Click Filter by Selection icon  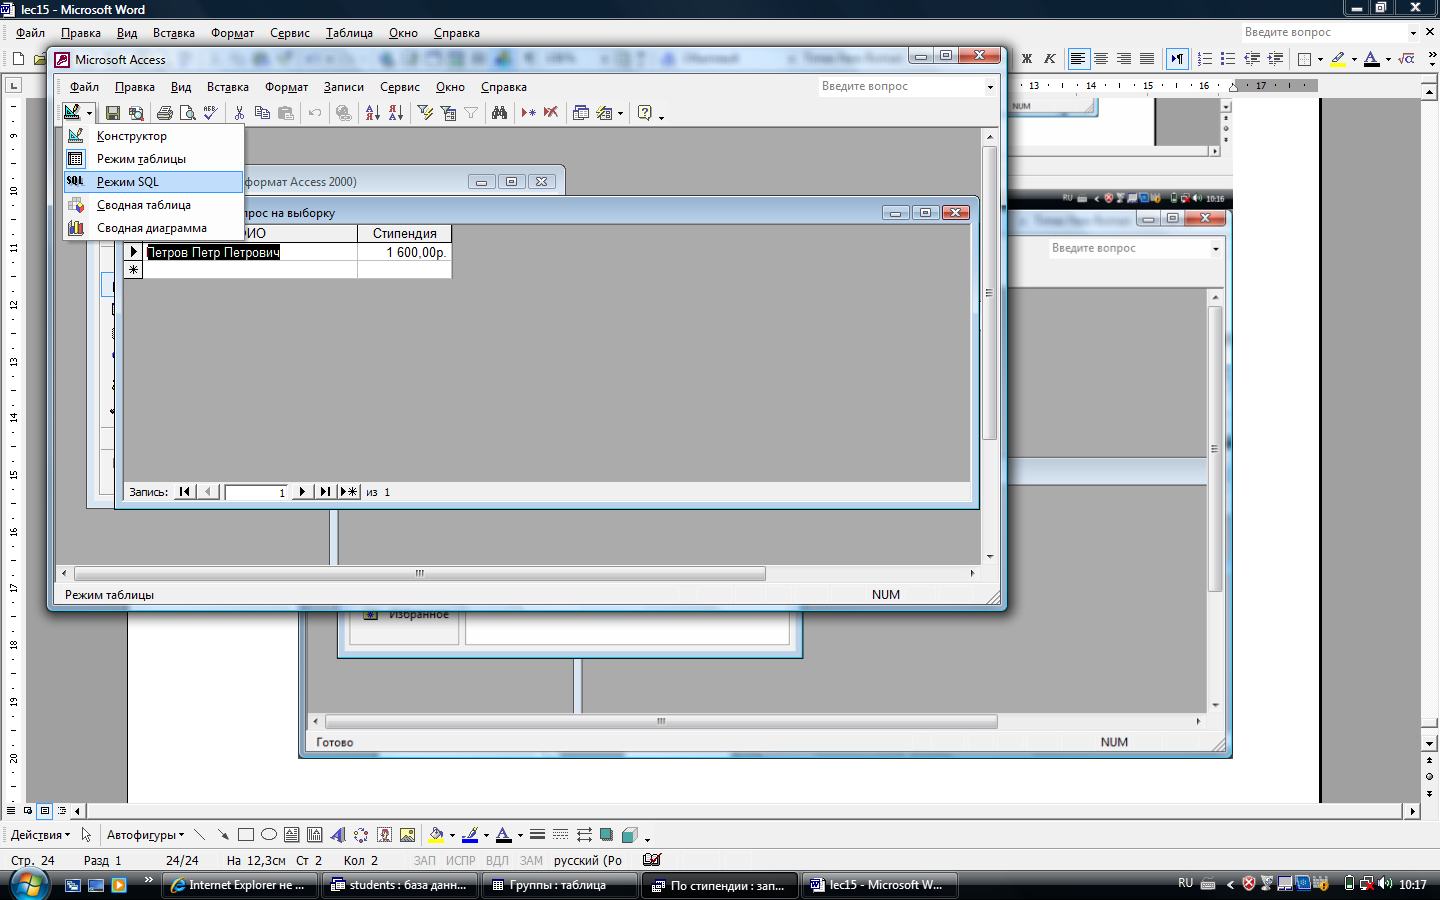[425, 113]
